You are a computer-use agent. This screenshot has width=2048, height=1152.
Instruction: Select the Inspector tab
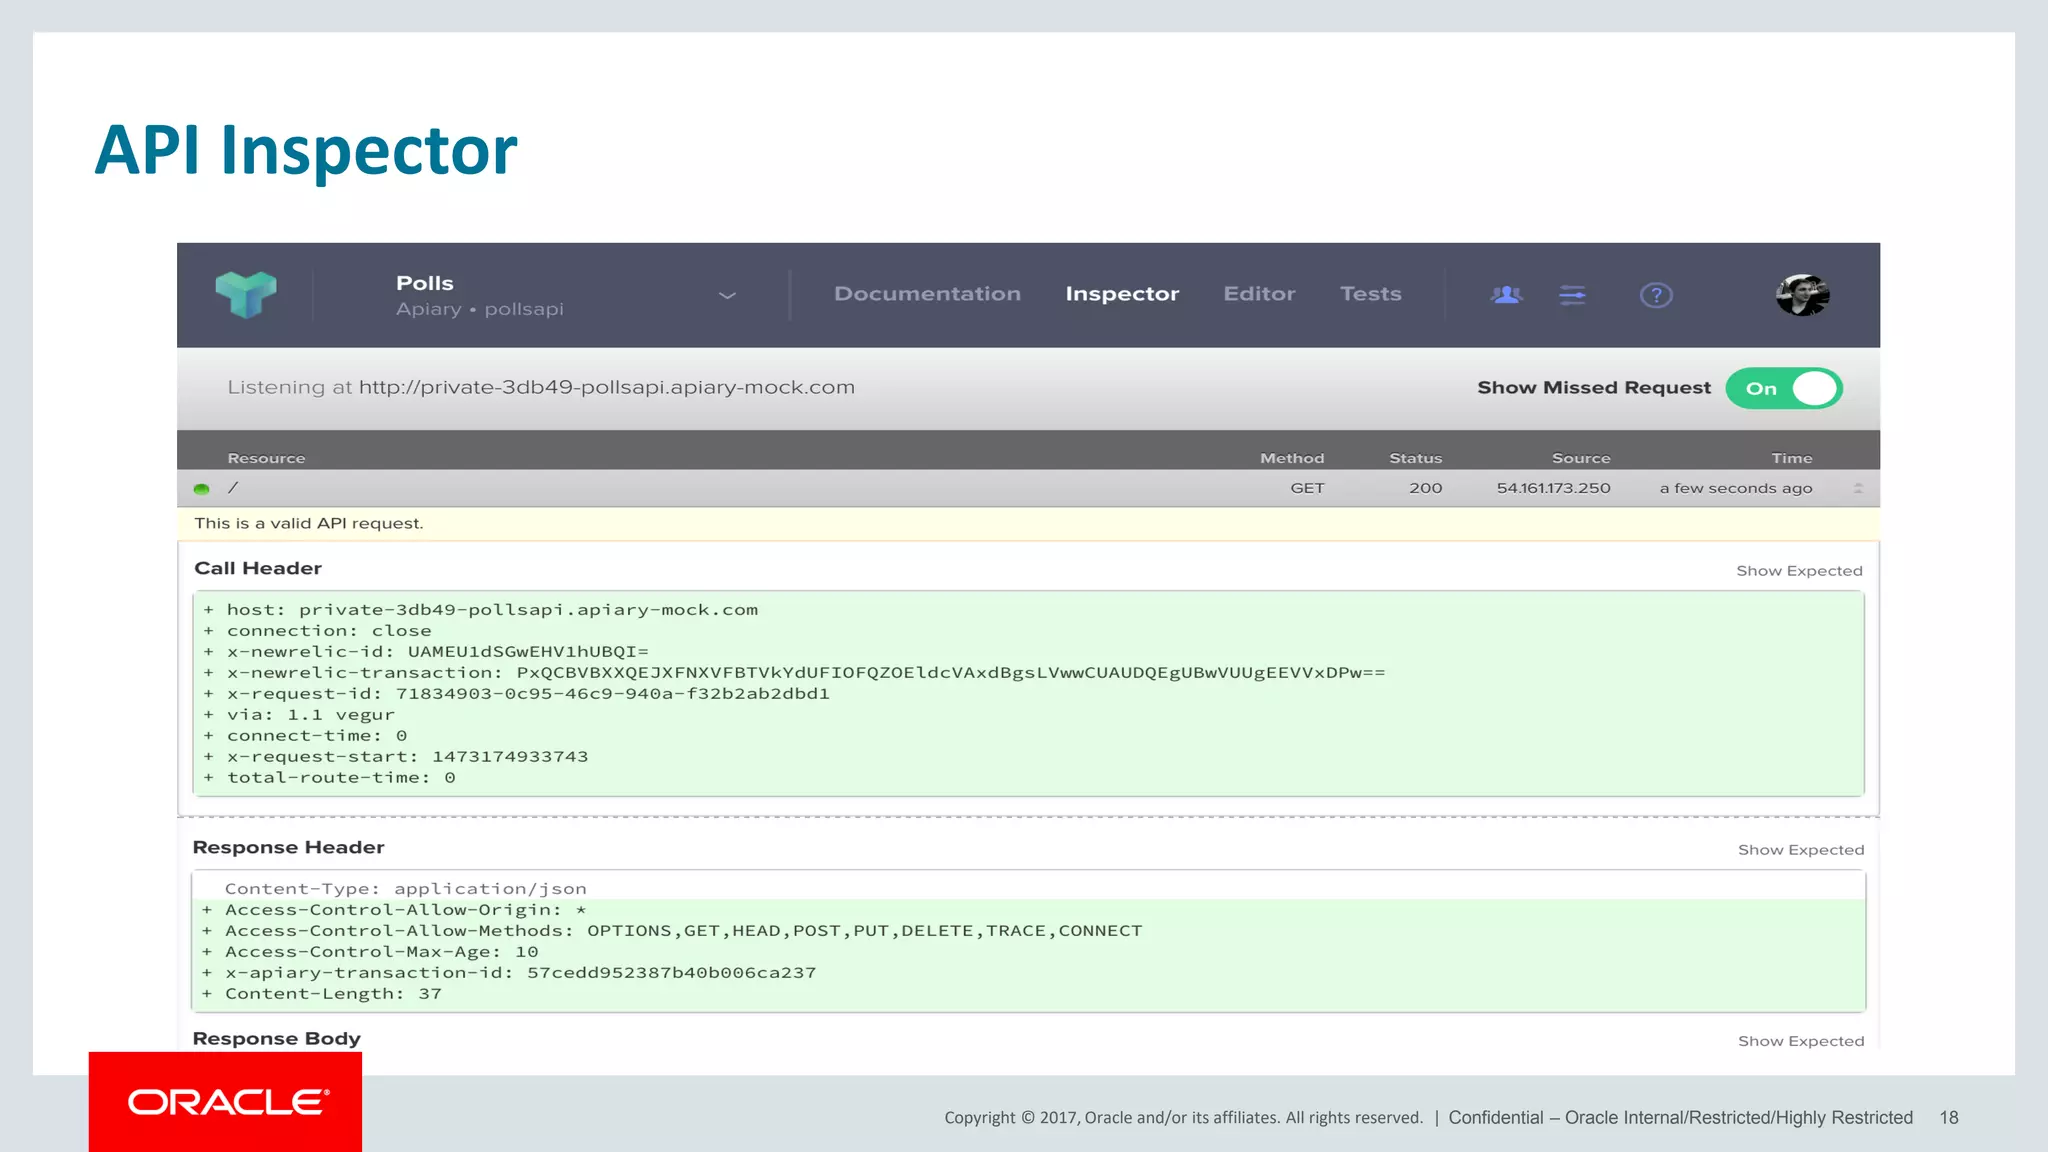pyautogui.click(x=1122, y=294)
